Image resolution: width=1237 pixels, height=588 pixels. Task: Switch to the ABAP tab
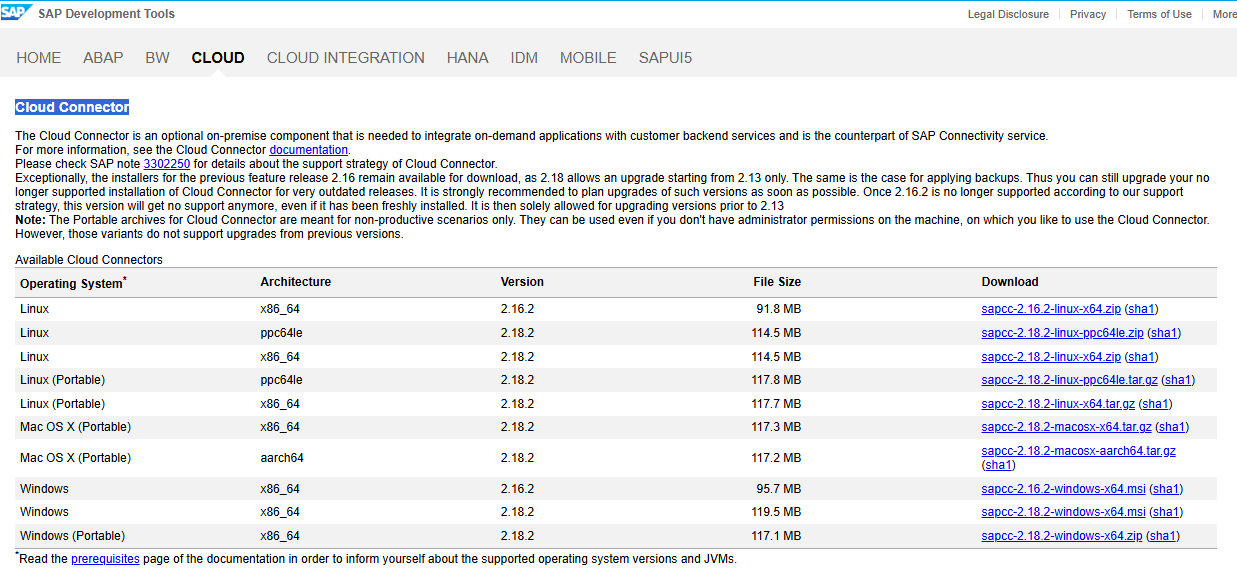coord(104,58)
